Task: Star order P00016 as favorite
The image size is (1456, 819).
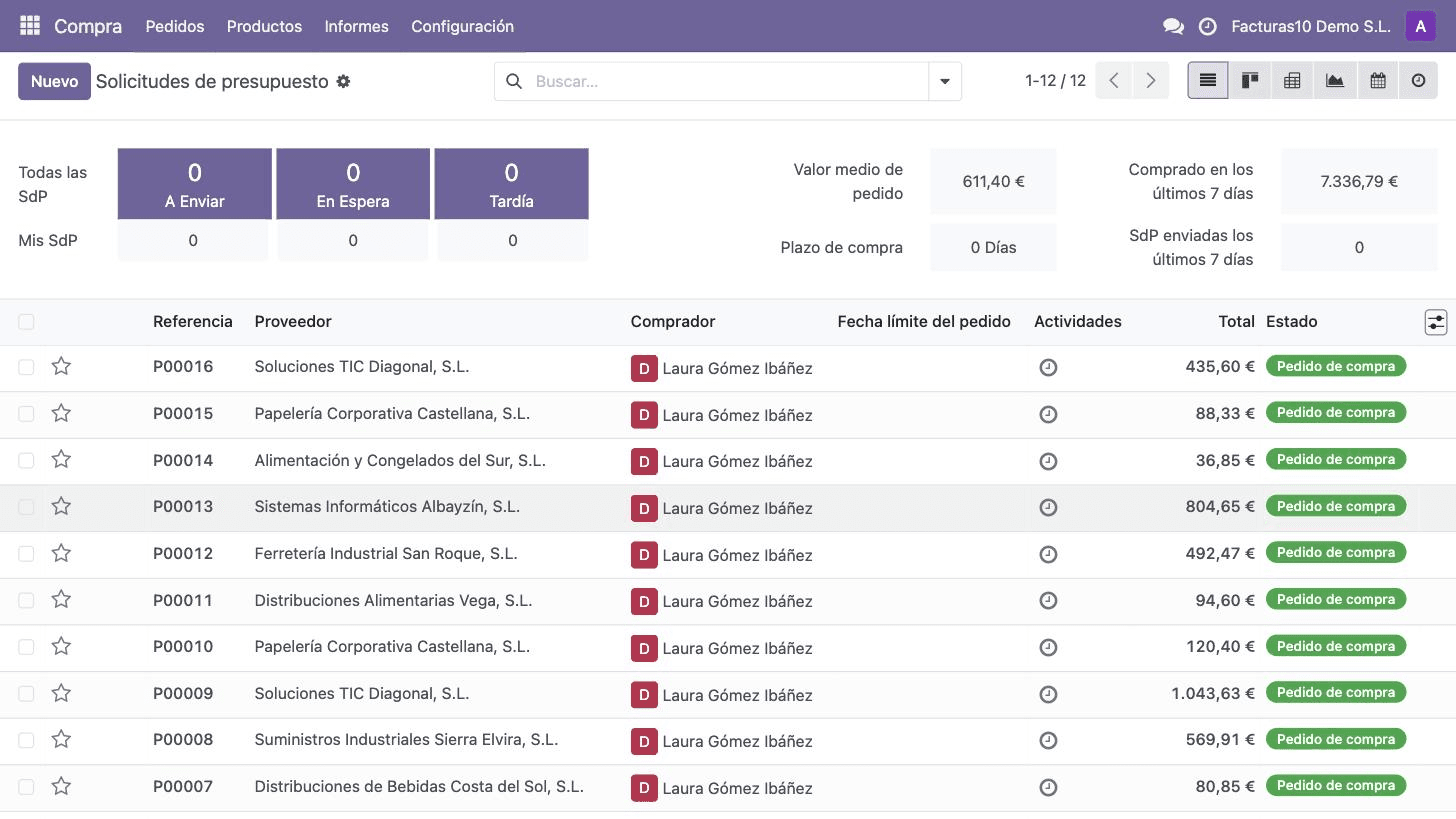Action: 61,366
